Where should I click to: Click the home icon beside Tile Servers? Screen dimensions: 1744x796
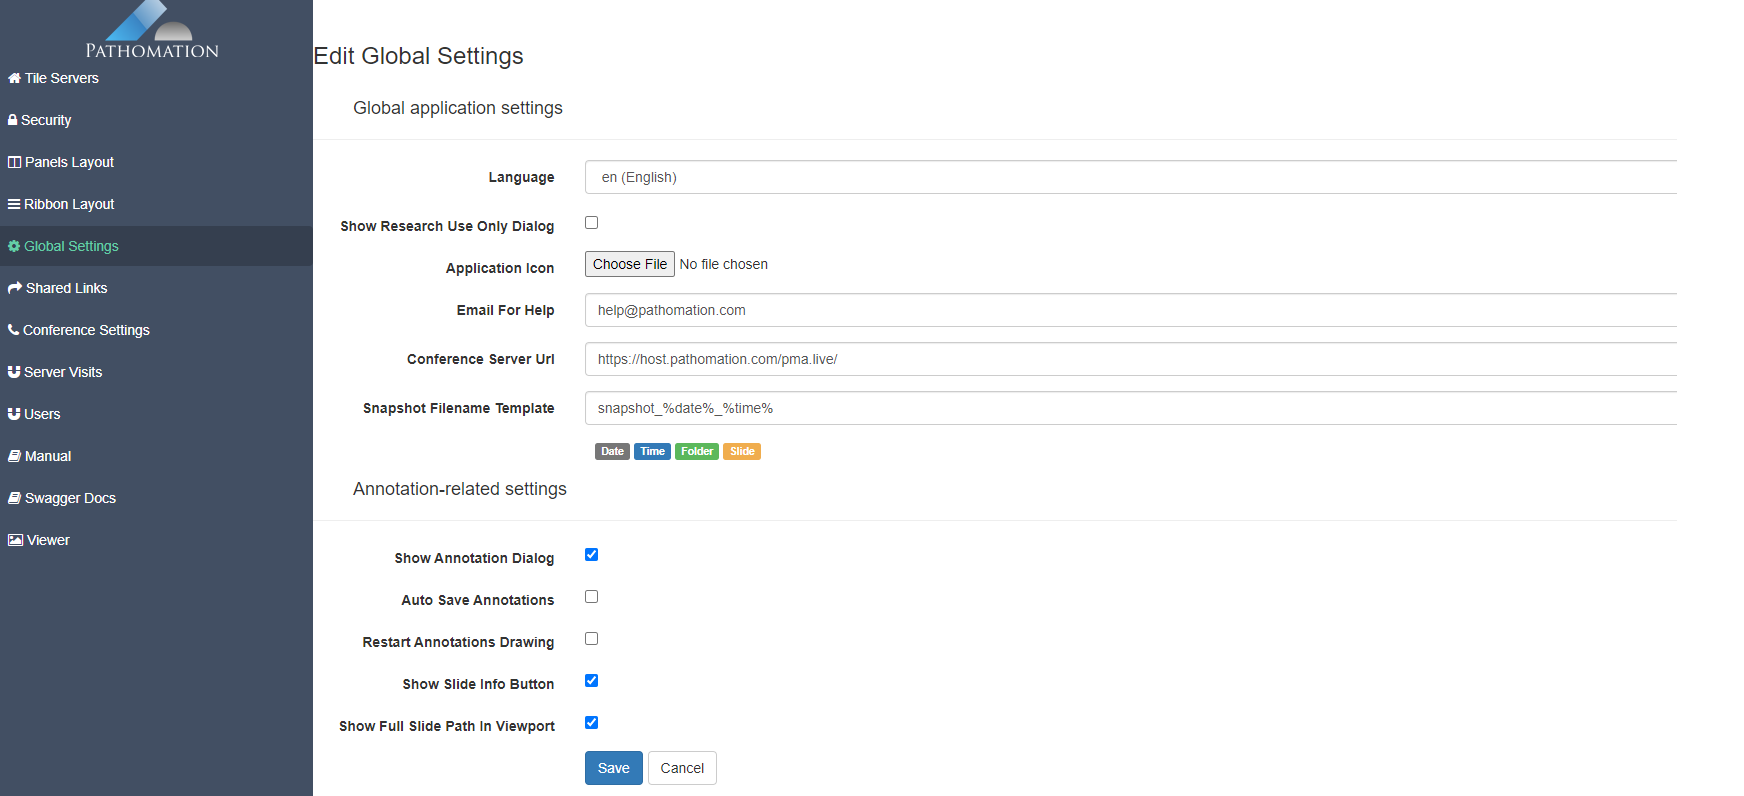[14, 78]
